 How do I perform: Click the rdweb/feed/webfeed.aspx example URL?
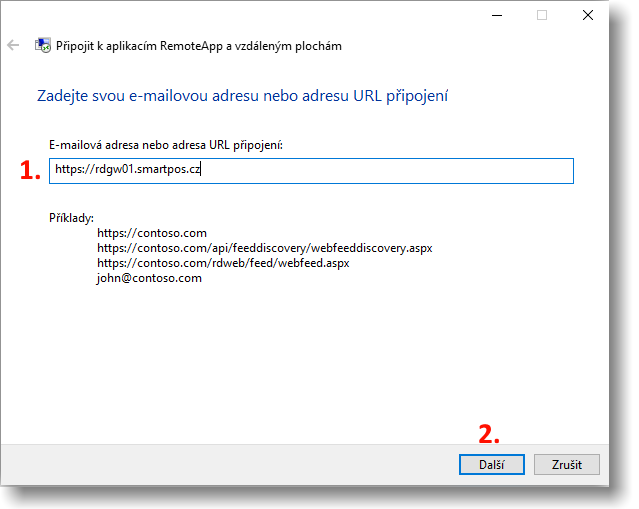[223, 263]
